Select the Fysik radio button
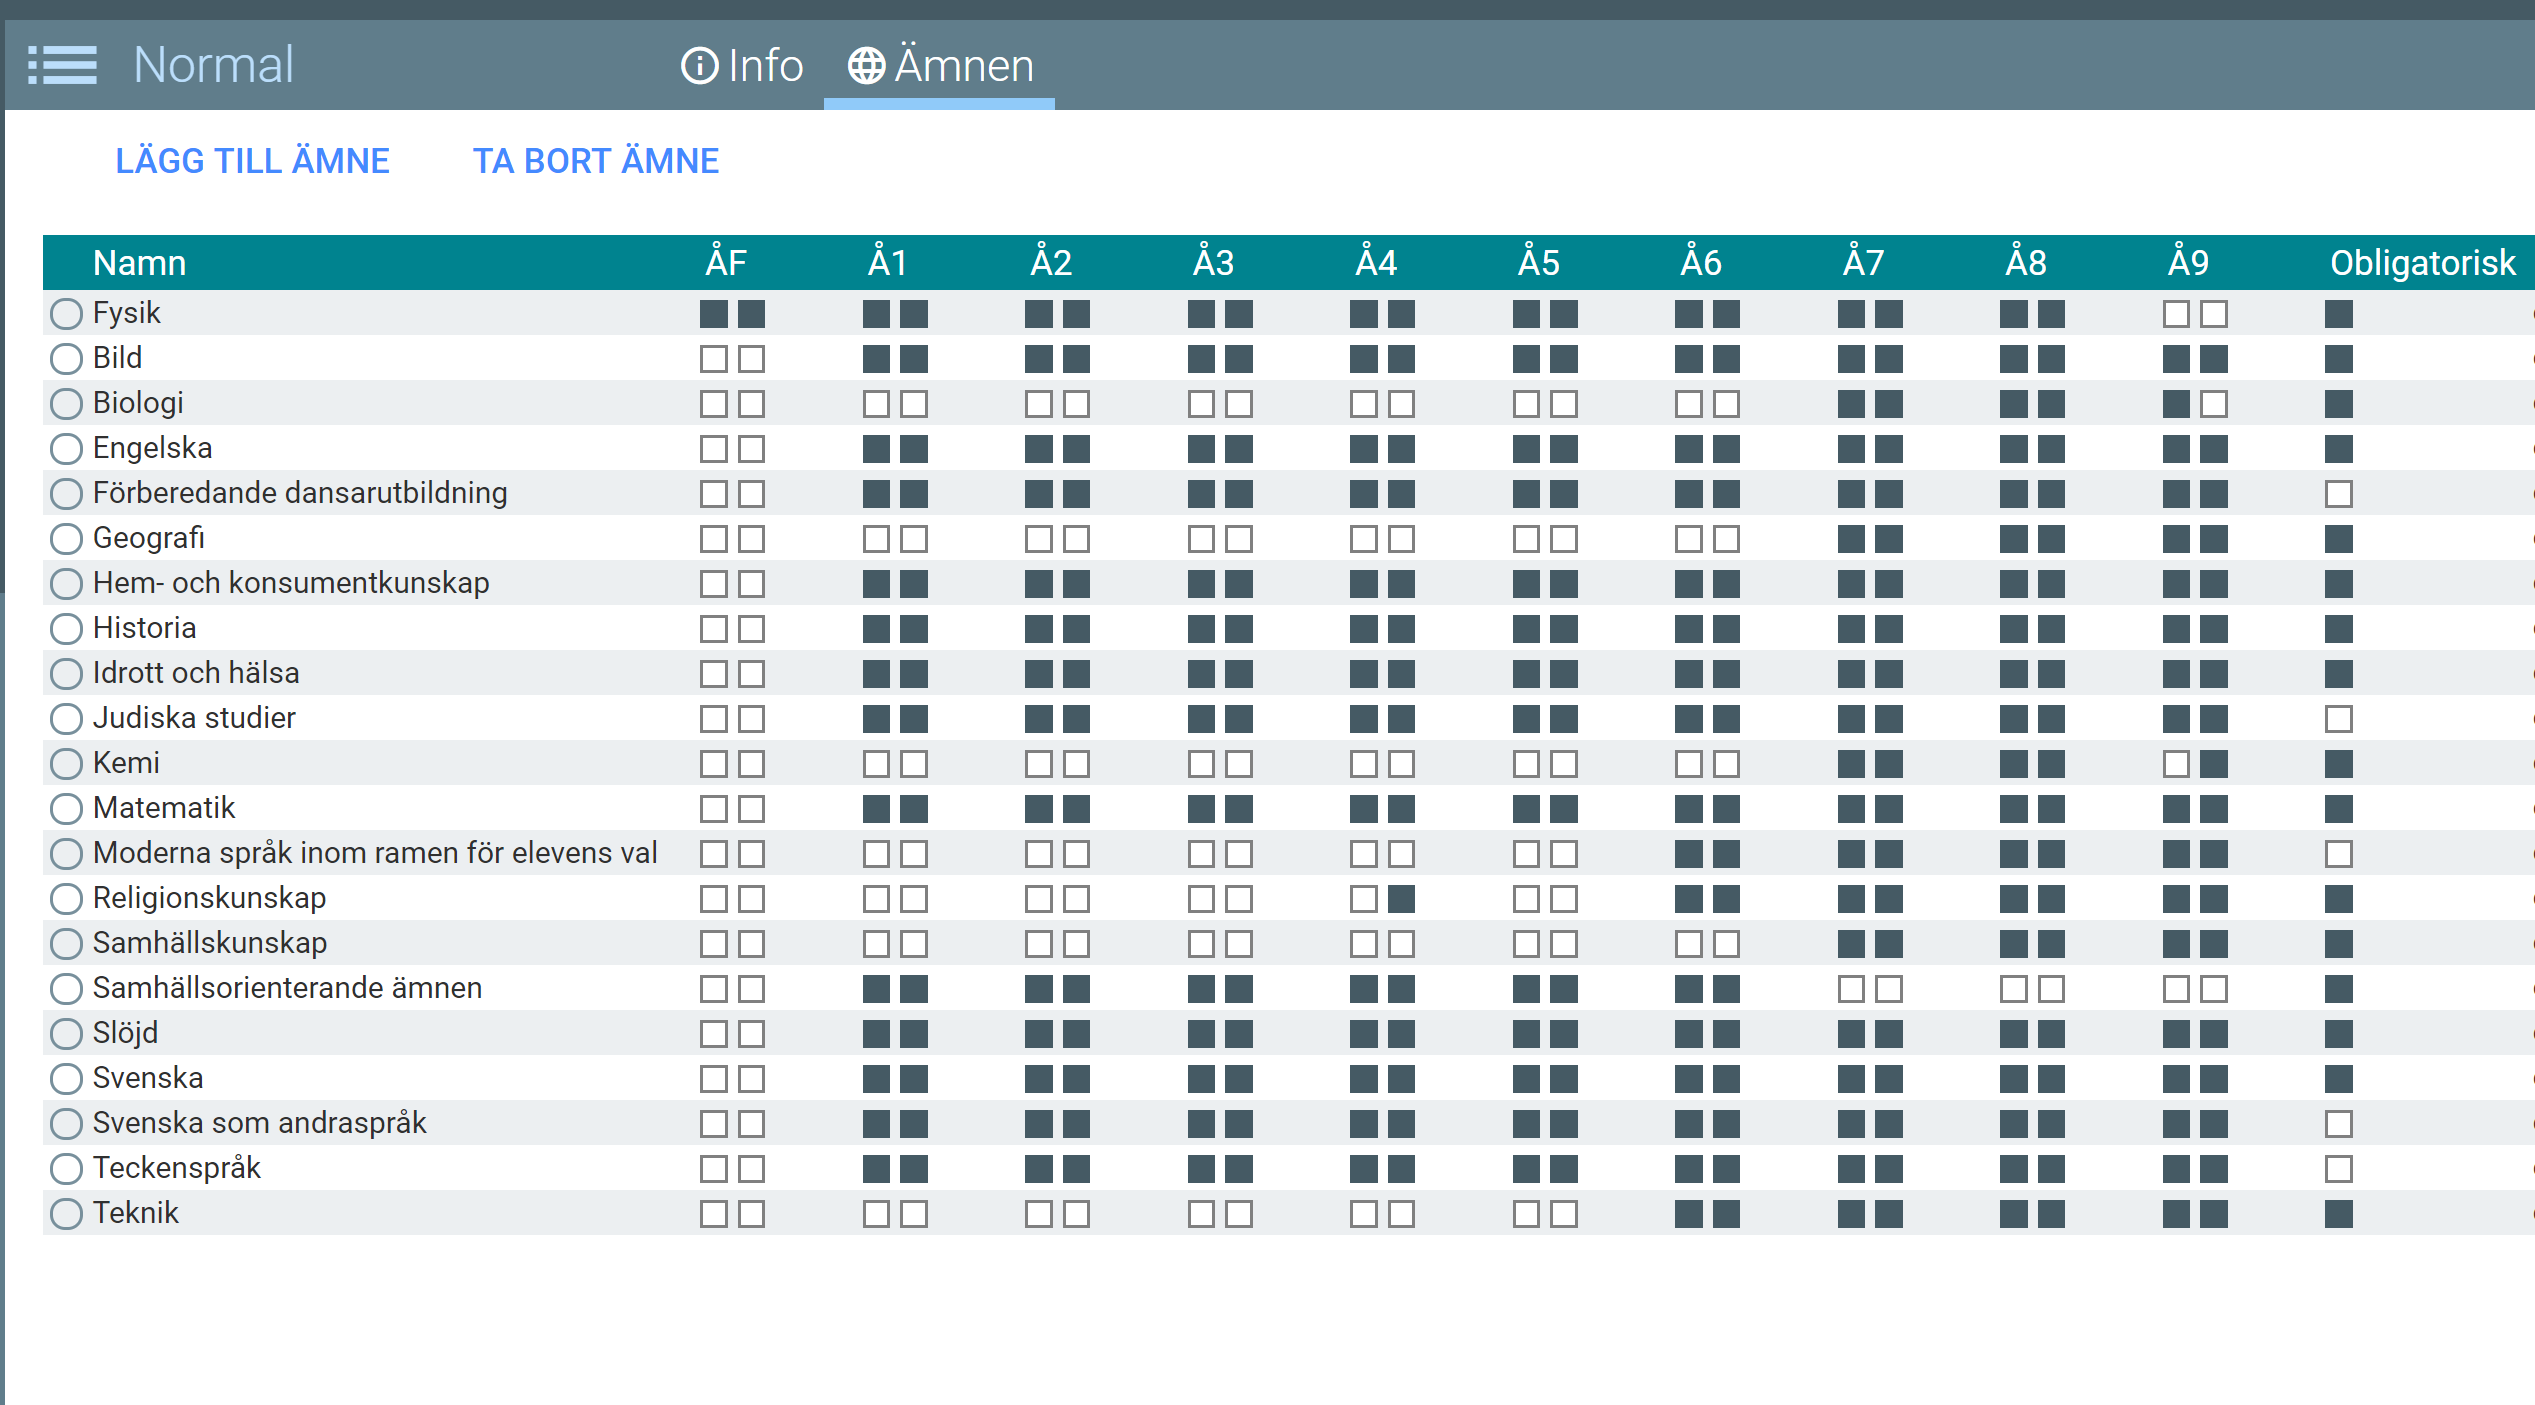 pyautogui.click(x=66, y=314)
